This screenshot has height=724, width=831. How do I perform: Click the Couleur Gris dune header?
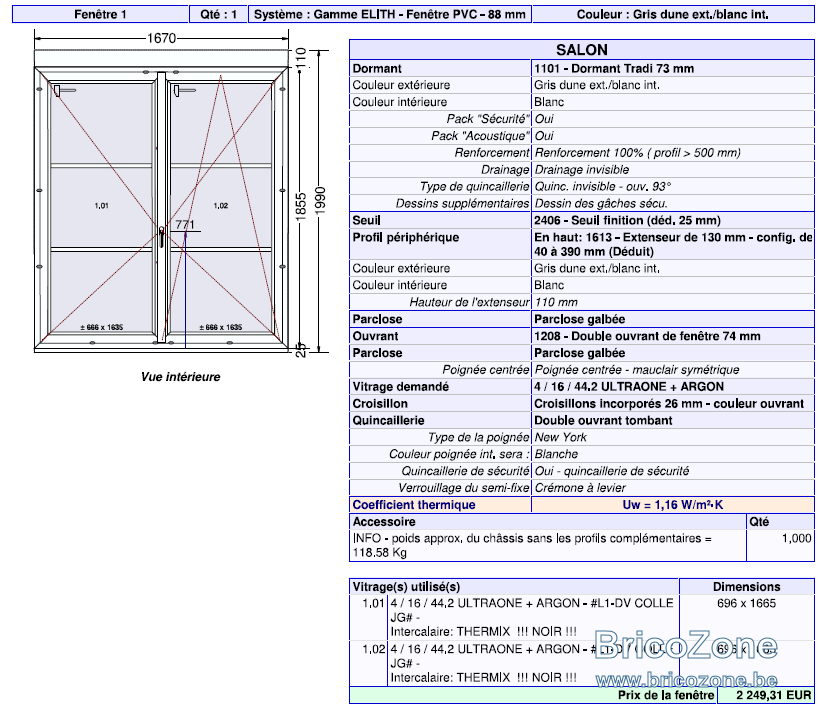click(673, 14)
